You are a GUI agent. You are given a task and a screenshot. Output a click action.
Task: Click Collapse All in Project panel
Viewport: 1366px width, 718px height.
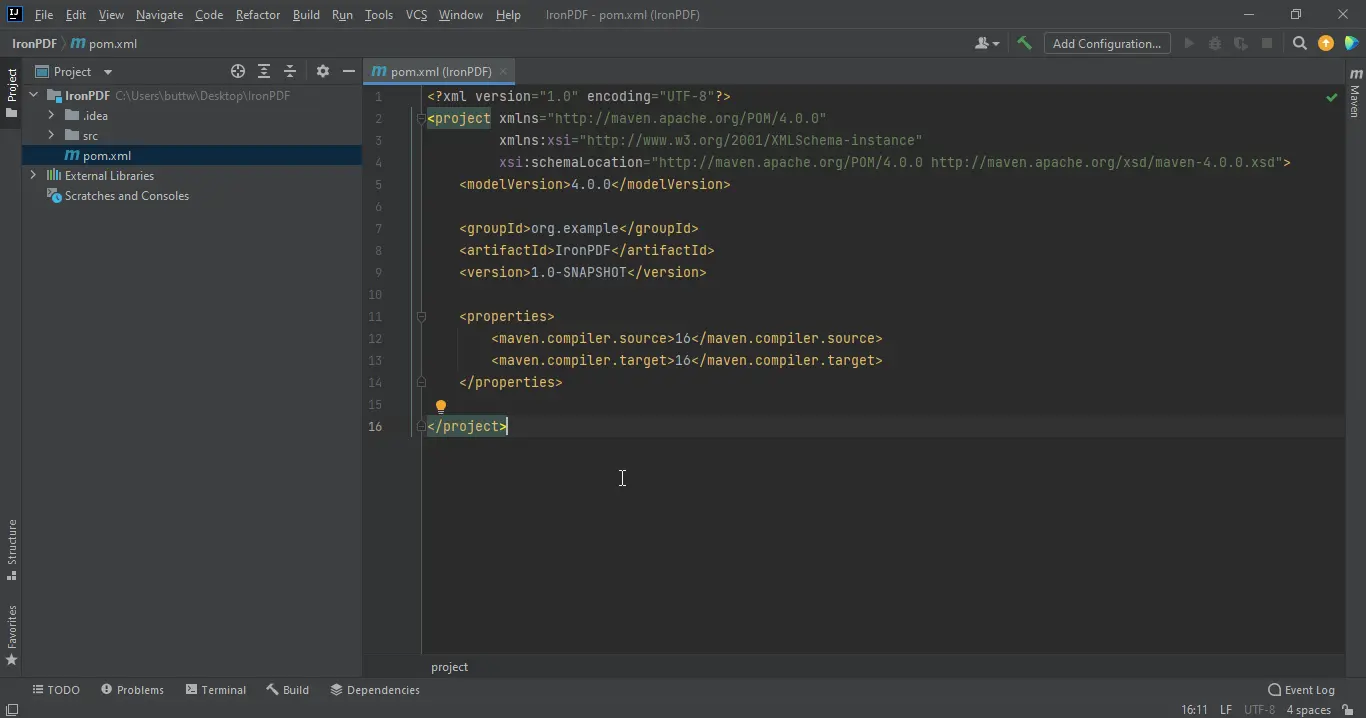tap(290, 71)
